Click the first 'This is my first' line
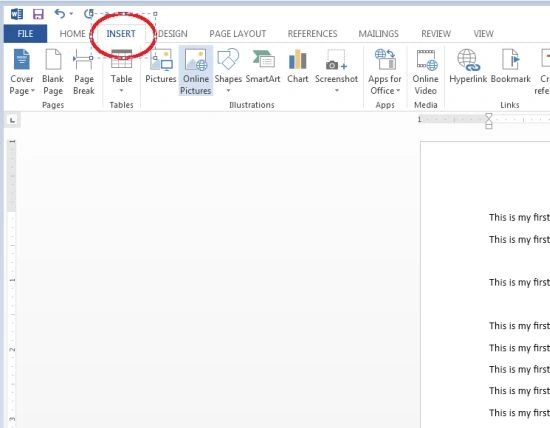Viewport: 550px width, 428px height. 519,218
